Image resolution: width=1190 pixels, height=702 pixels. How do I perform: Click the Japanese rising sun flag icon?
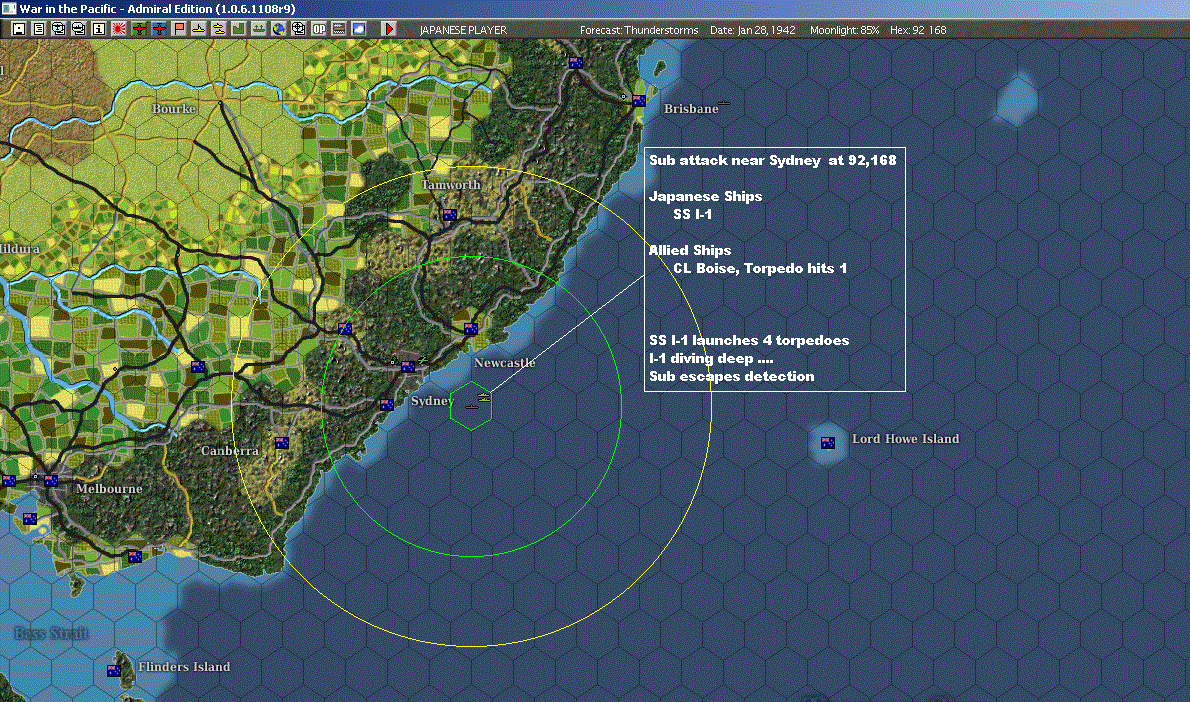click(x=119, y=29)
